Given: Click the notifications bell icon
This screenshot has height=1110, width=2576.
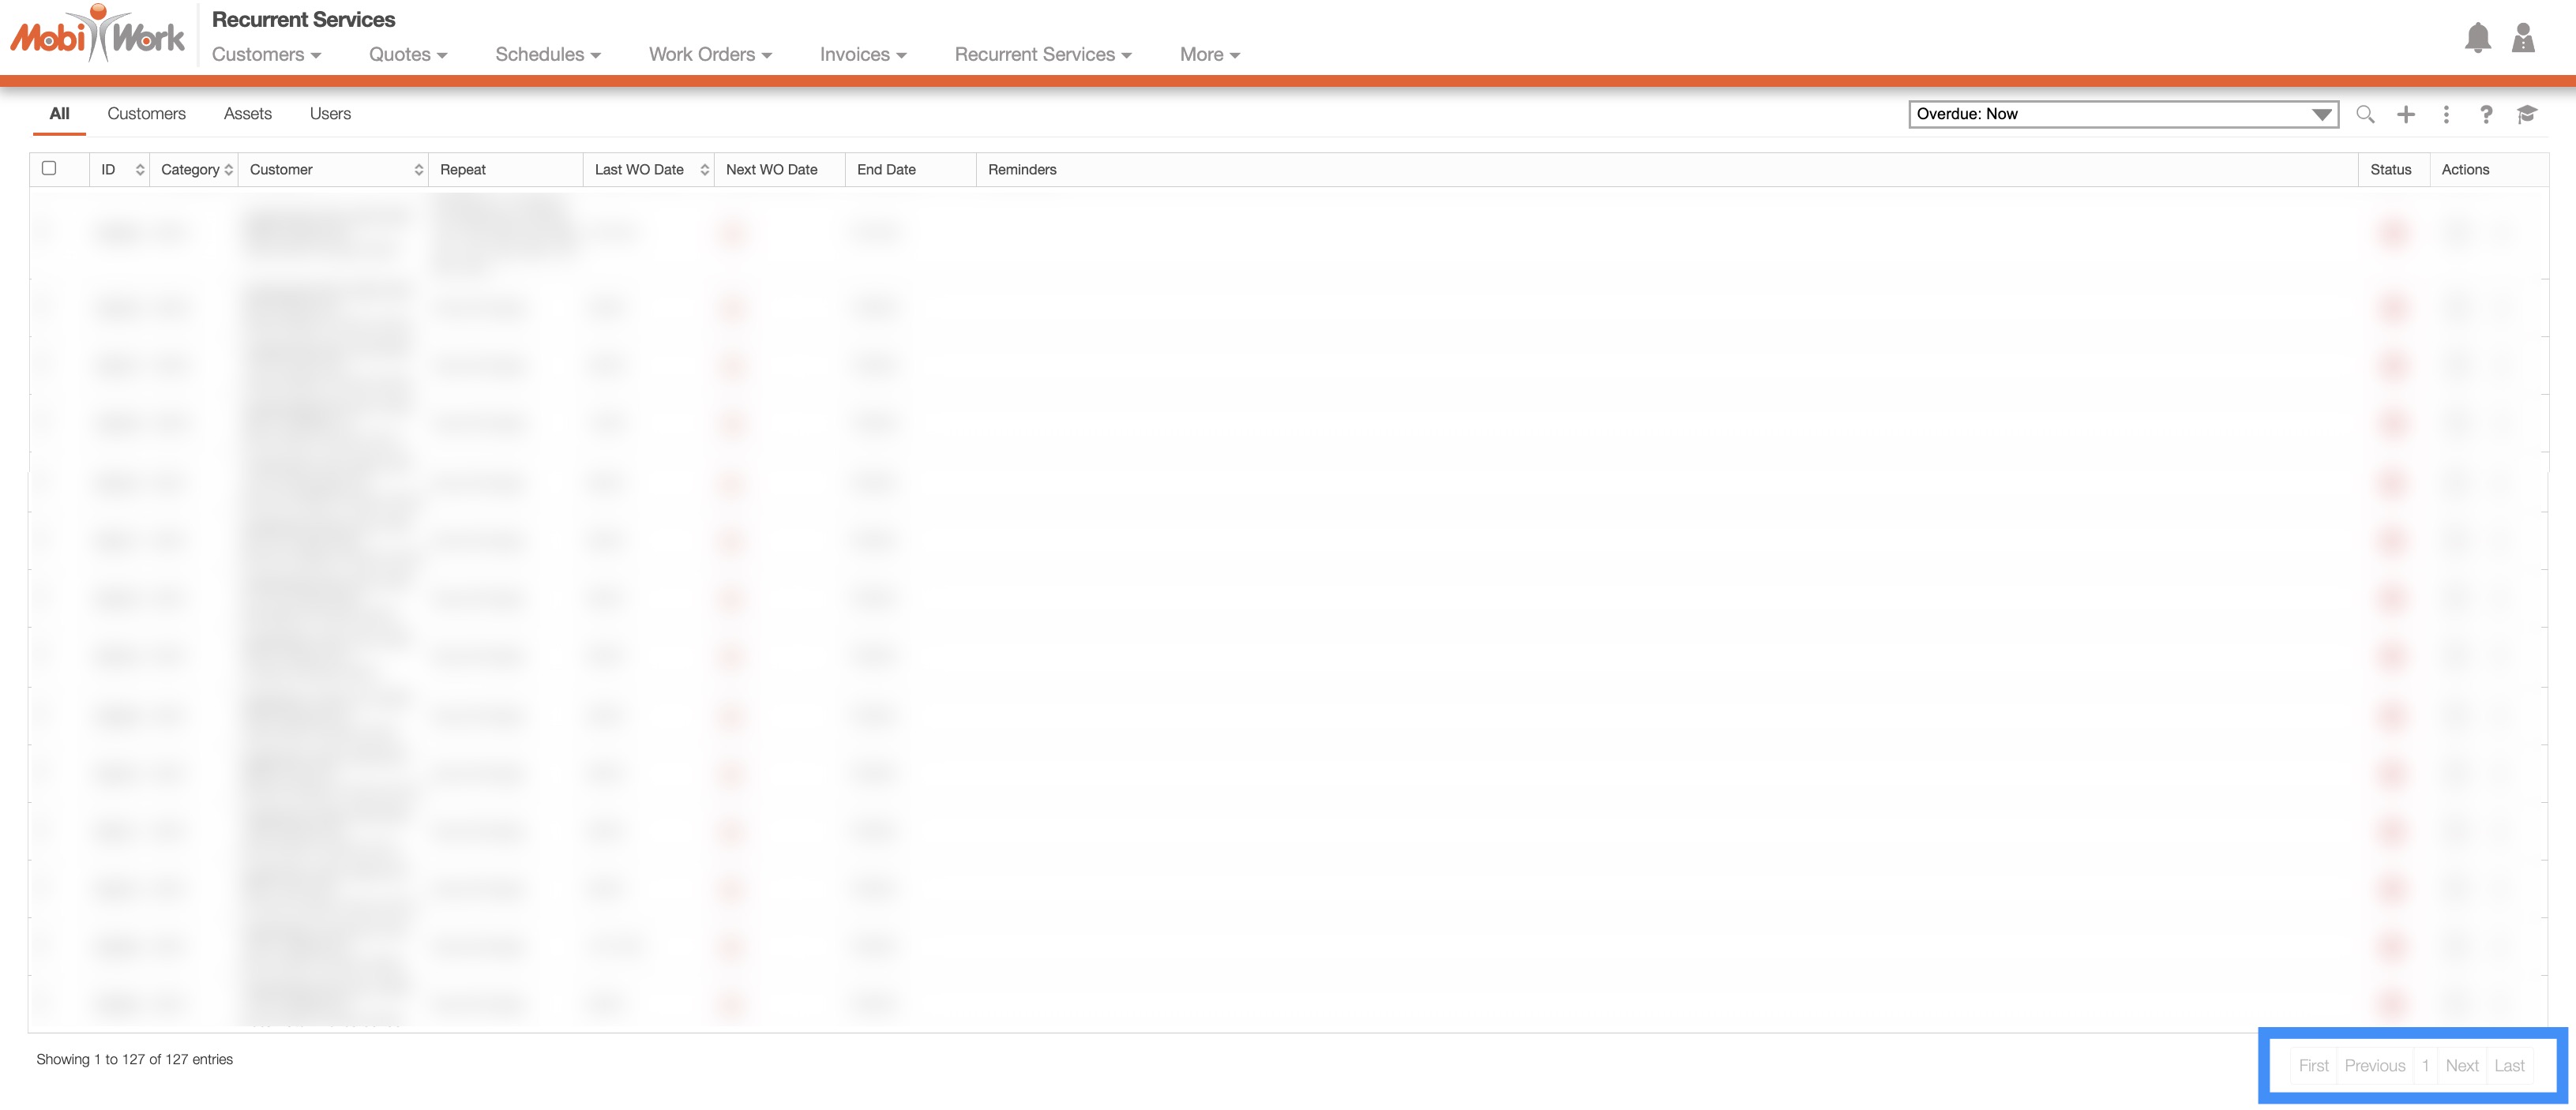Looking at the screenshot, I should pyautogui.click(x=2477, y=38).
